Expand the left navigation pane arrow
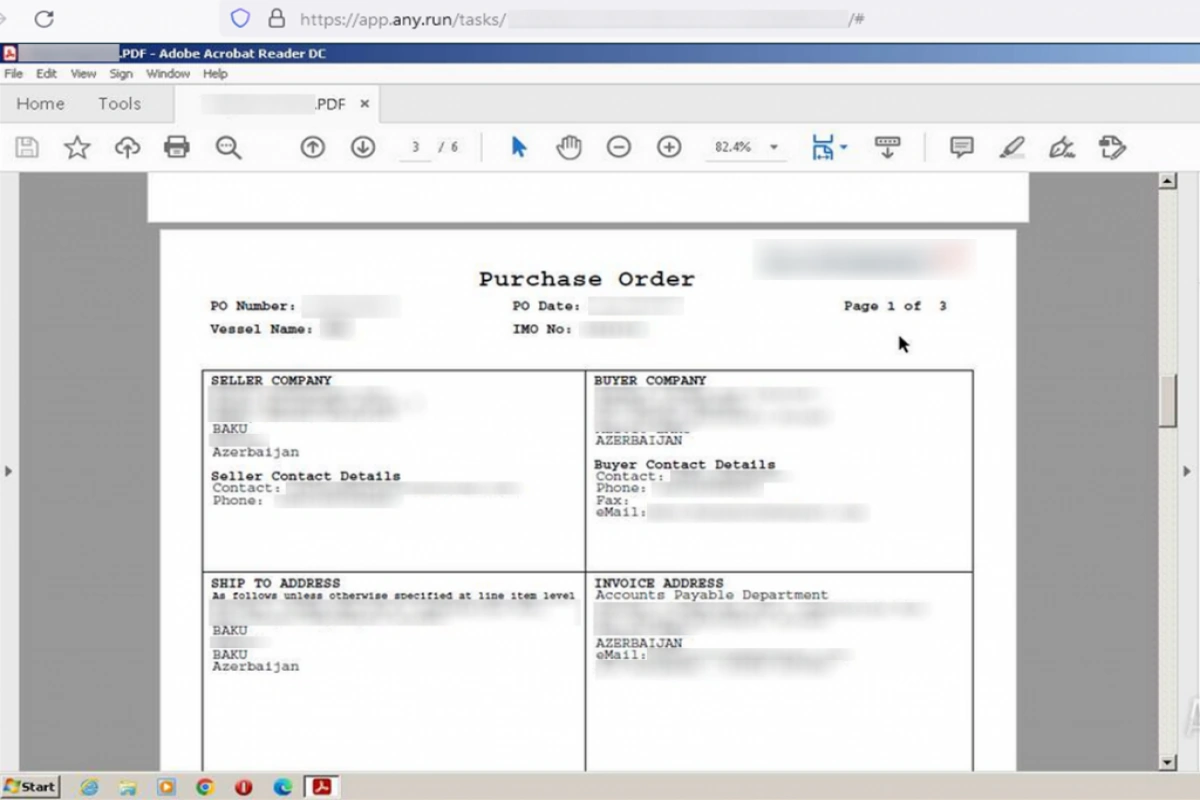This screenshot has width=1200, height=800. (9, 471)
